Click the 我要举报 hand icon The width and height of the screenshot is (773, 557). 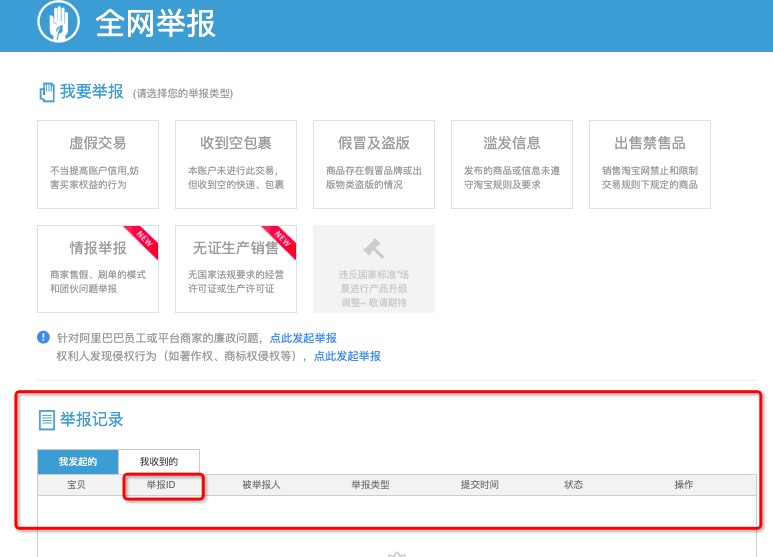(47, 92)
